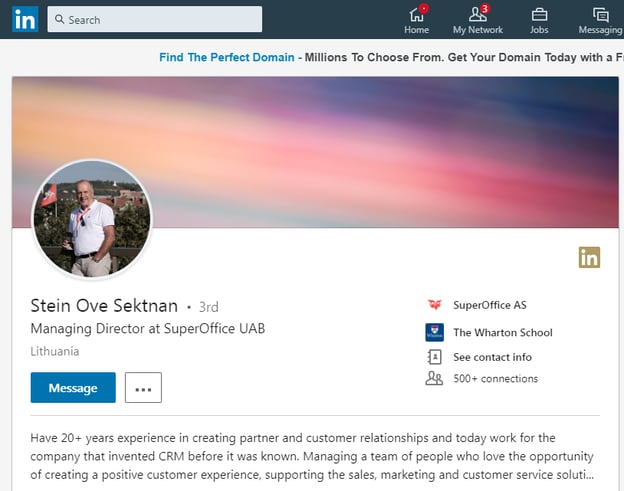Open the Messaging icon

pos(600,14)
